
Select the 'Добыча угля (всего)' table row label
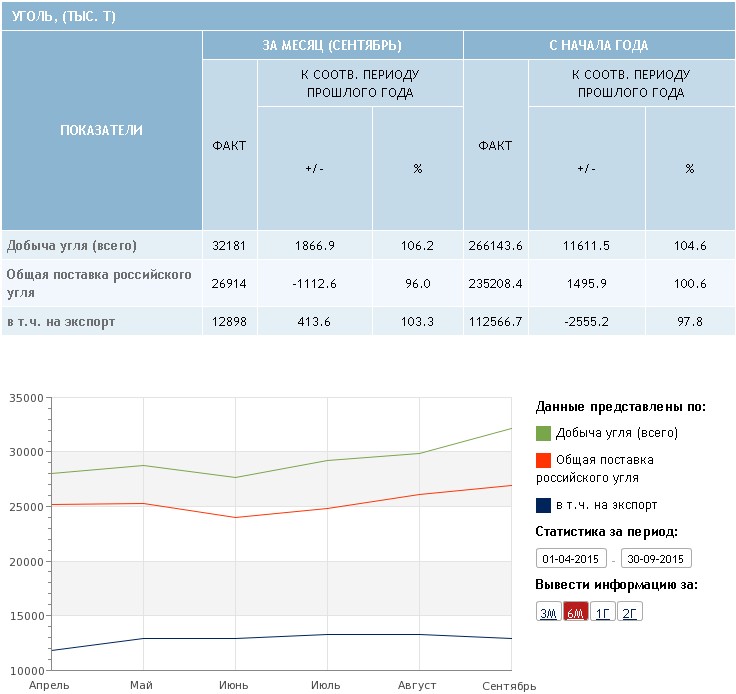point(71,245)
